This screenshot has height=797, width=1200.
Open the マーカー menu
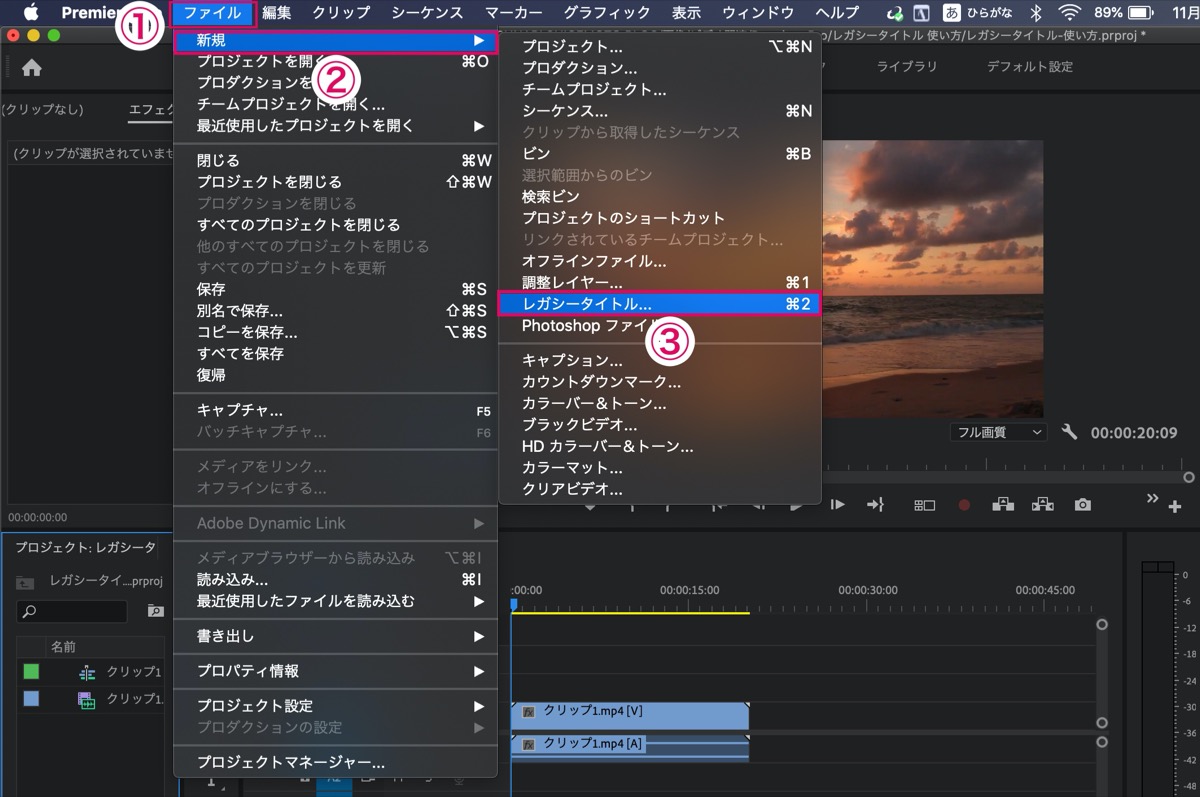coord(514,13)
